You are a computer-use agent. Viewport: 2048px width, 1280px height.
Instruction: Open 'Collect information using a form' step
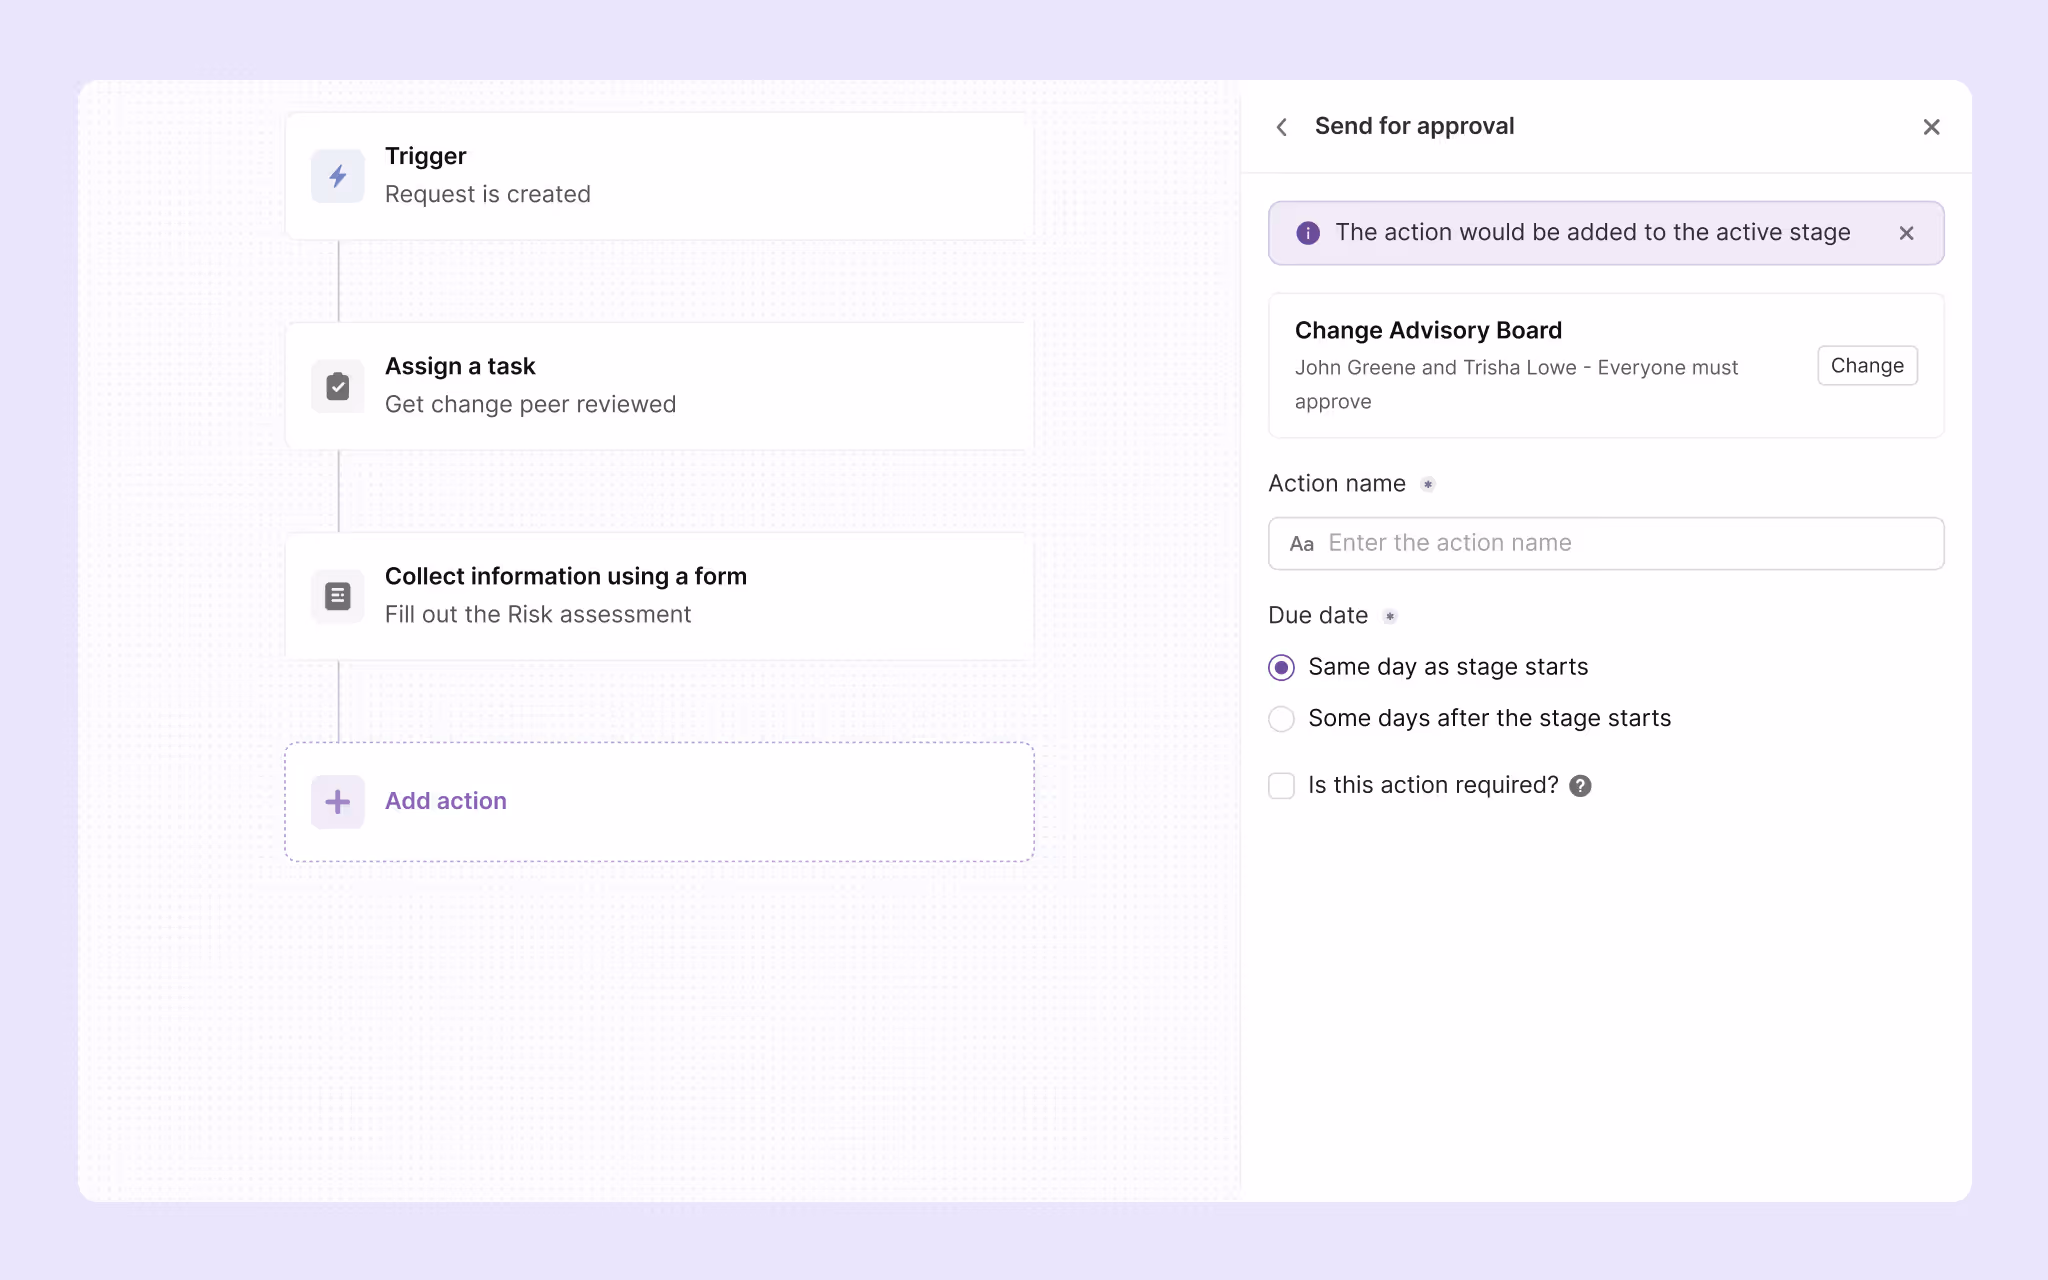pos(658,596)
